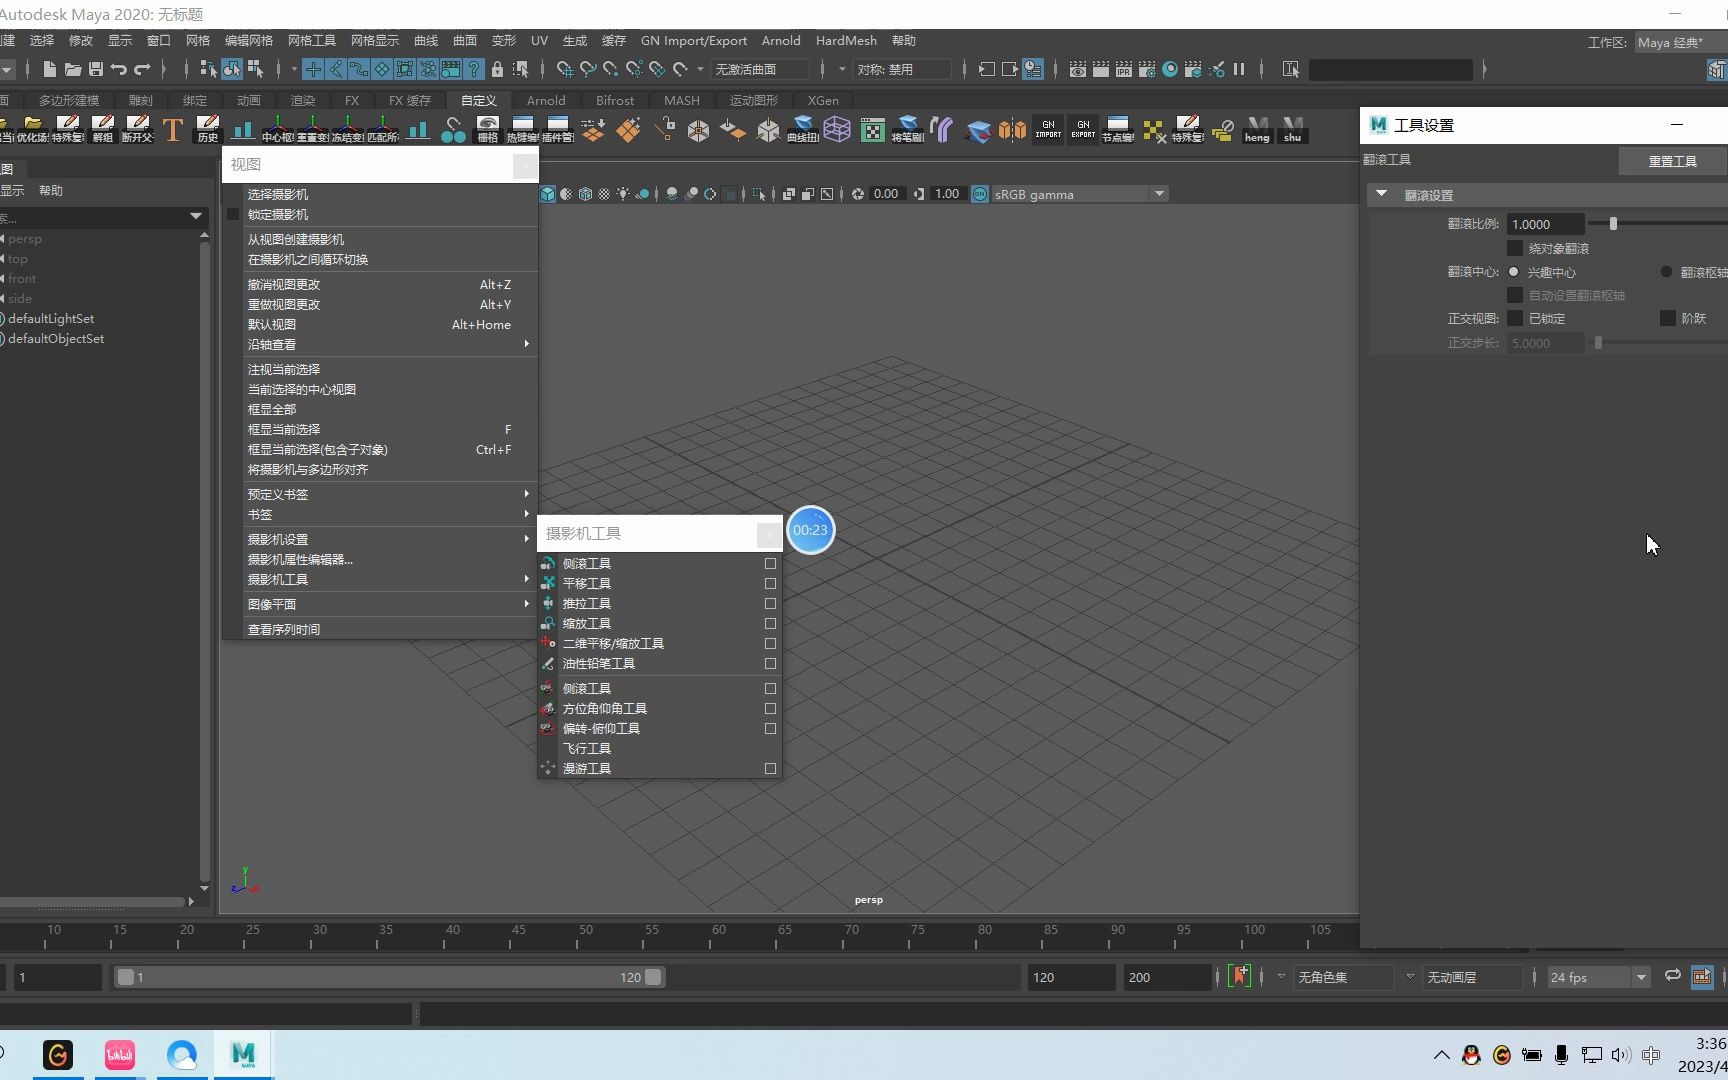This screenshot has height=1080, width=1728.
Task: Click the loop playback icon
Action: pos(1672,976)
